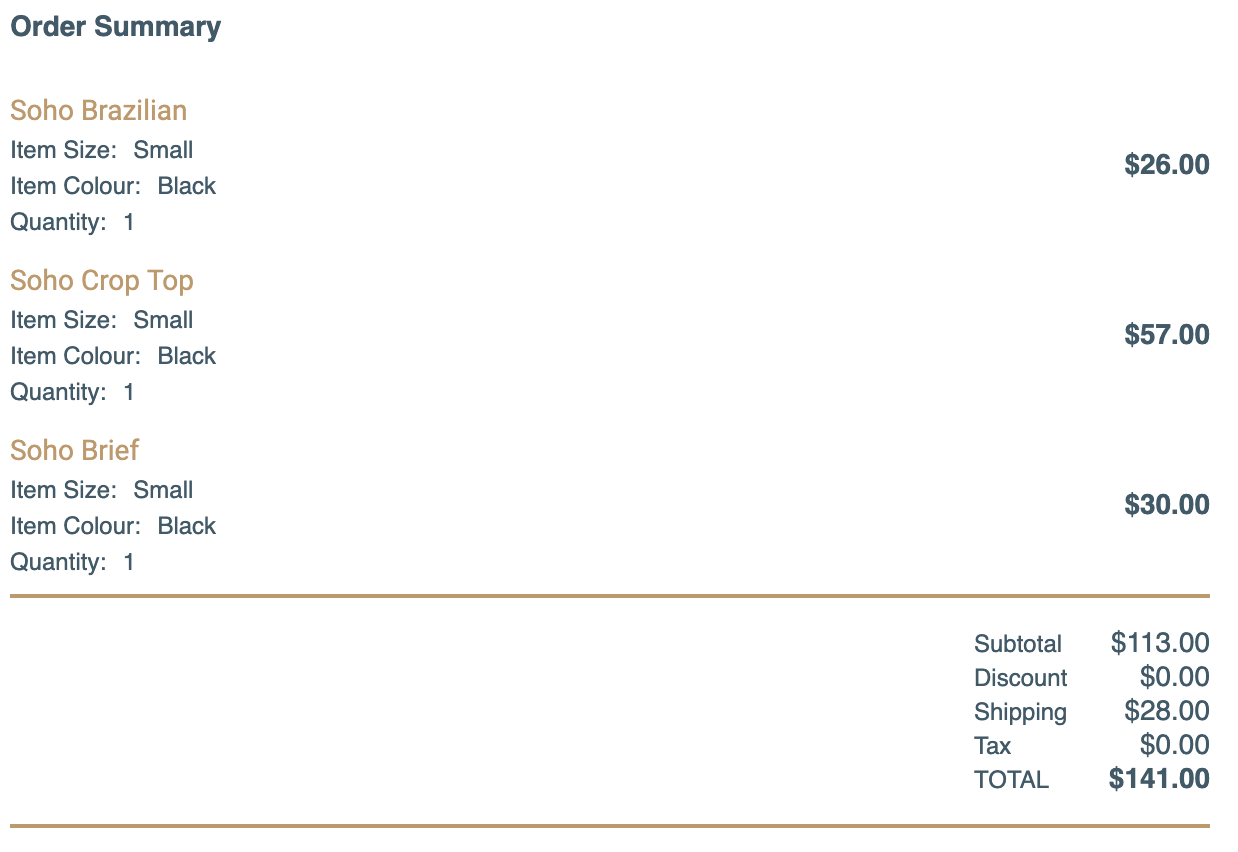Open the Soho Brief product link
Viewport: 1238px width, 852px height.
tap(74, 451)
